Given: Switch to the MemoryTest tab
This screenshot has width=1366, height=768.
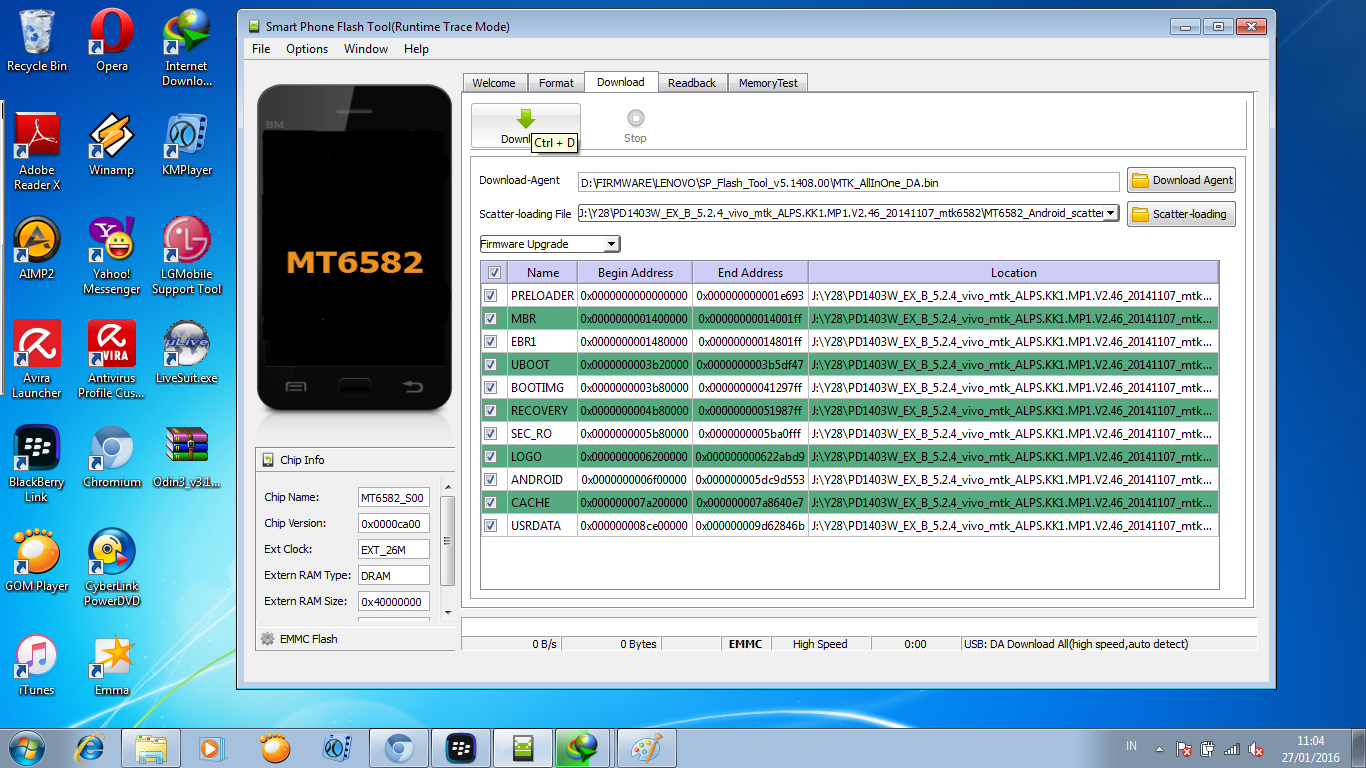Looking at the screenshot, I should click(768, 83).
